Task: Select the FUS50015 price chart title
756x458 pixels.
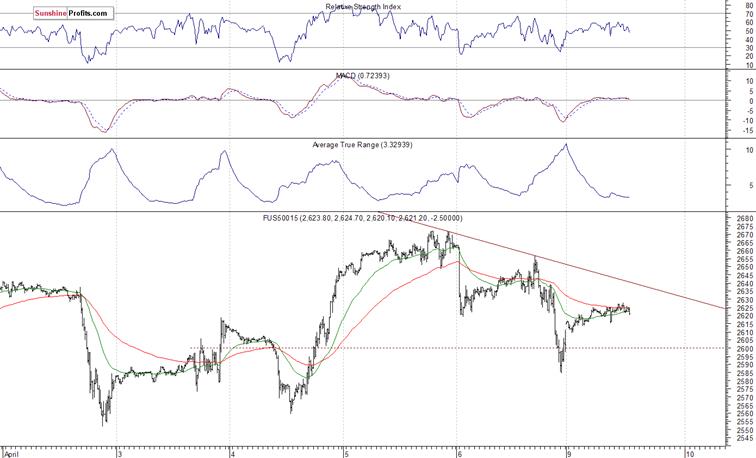Action: [363, 218]
